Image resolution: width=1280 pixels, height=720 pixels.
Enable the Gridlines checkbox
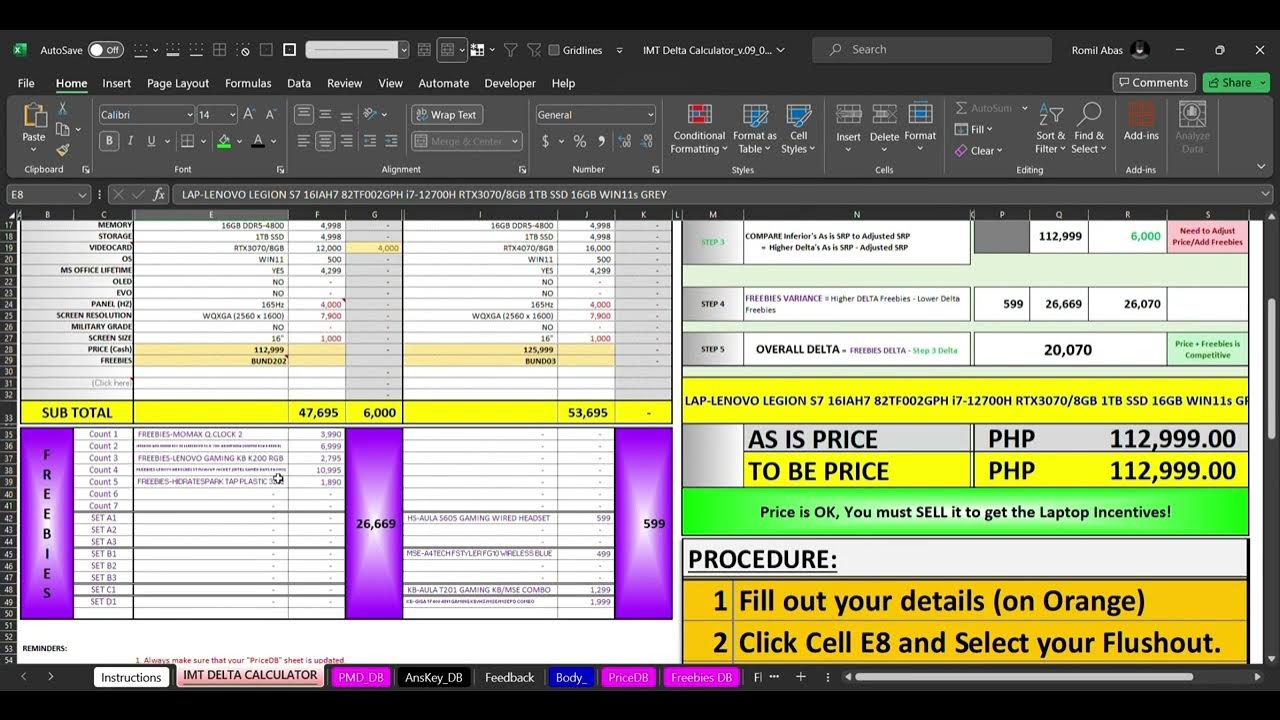coord(576,50)
